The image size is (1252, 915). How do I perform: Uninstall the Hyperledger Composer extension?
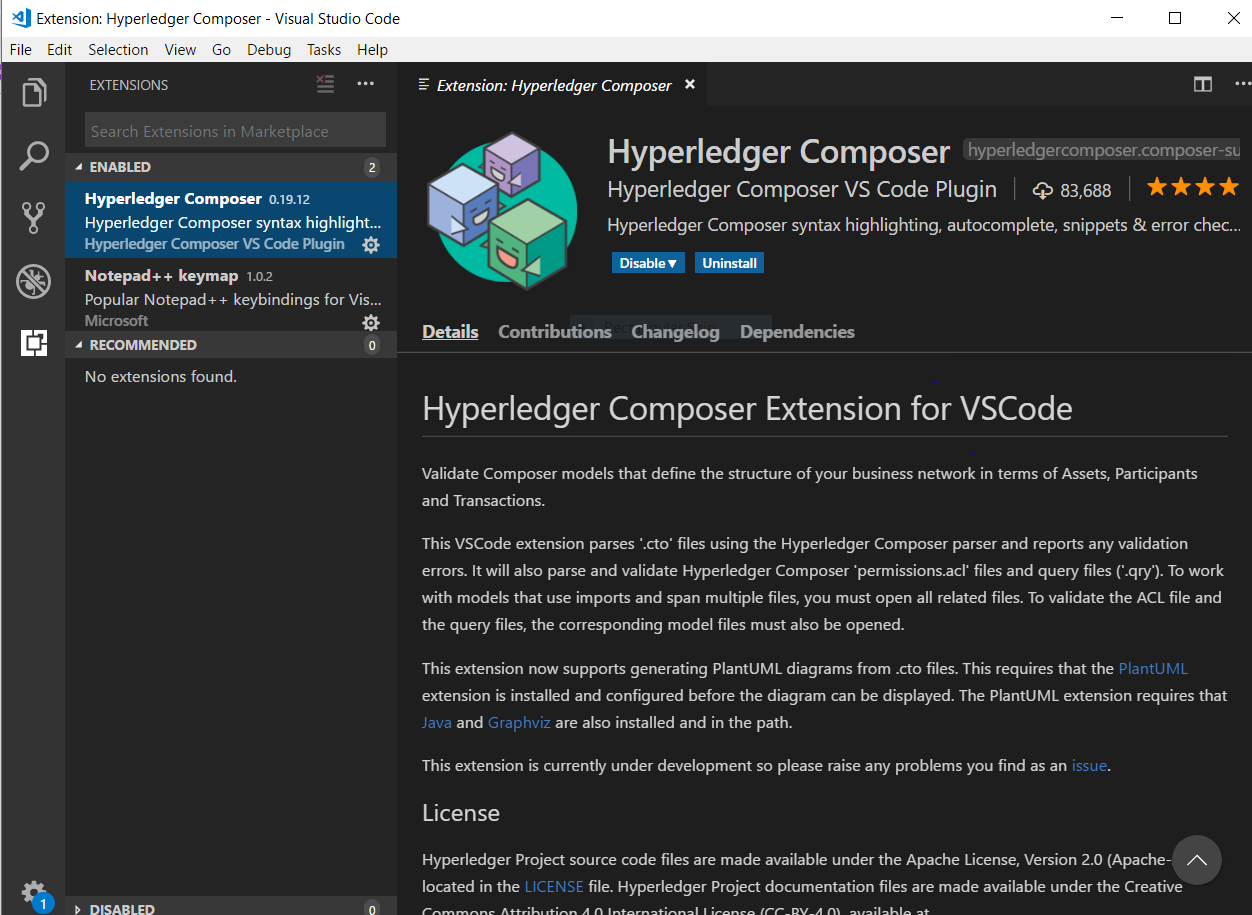[729, 262]
